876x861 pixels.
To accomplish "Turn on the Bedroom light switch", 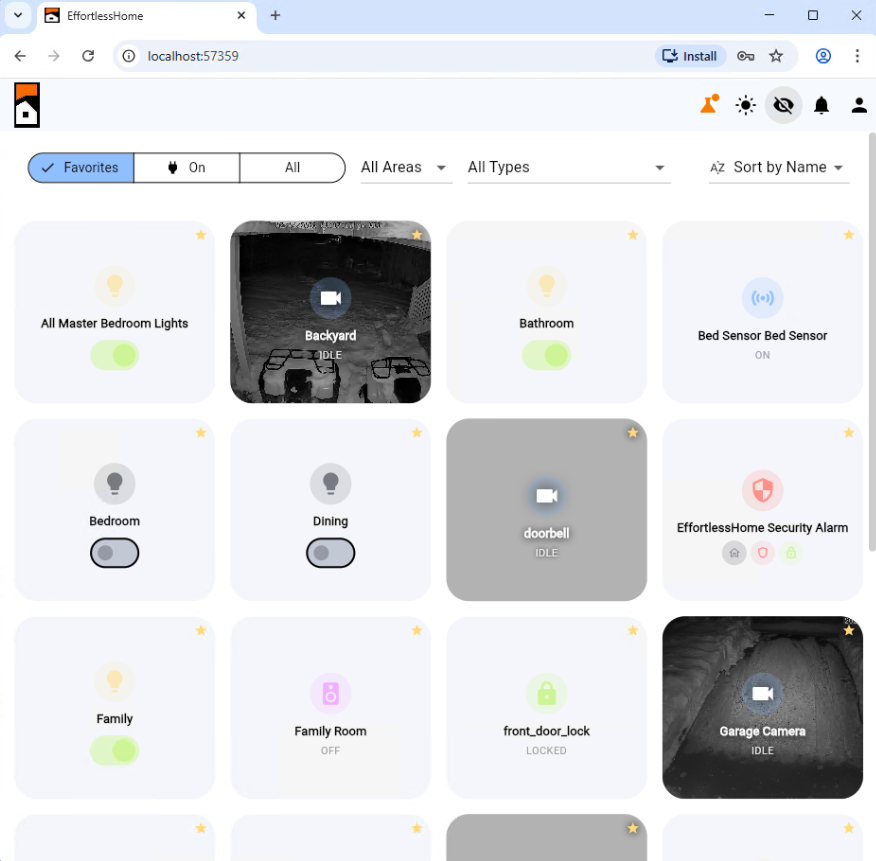I will [114, 553].
